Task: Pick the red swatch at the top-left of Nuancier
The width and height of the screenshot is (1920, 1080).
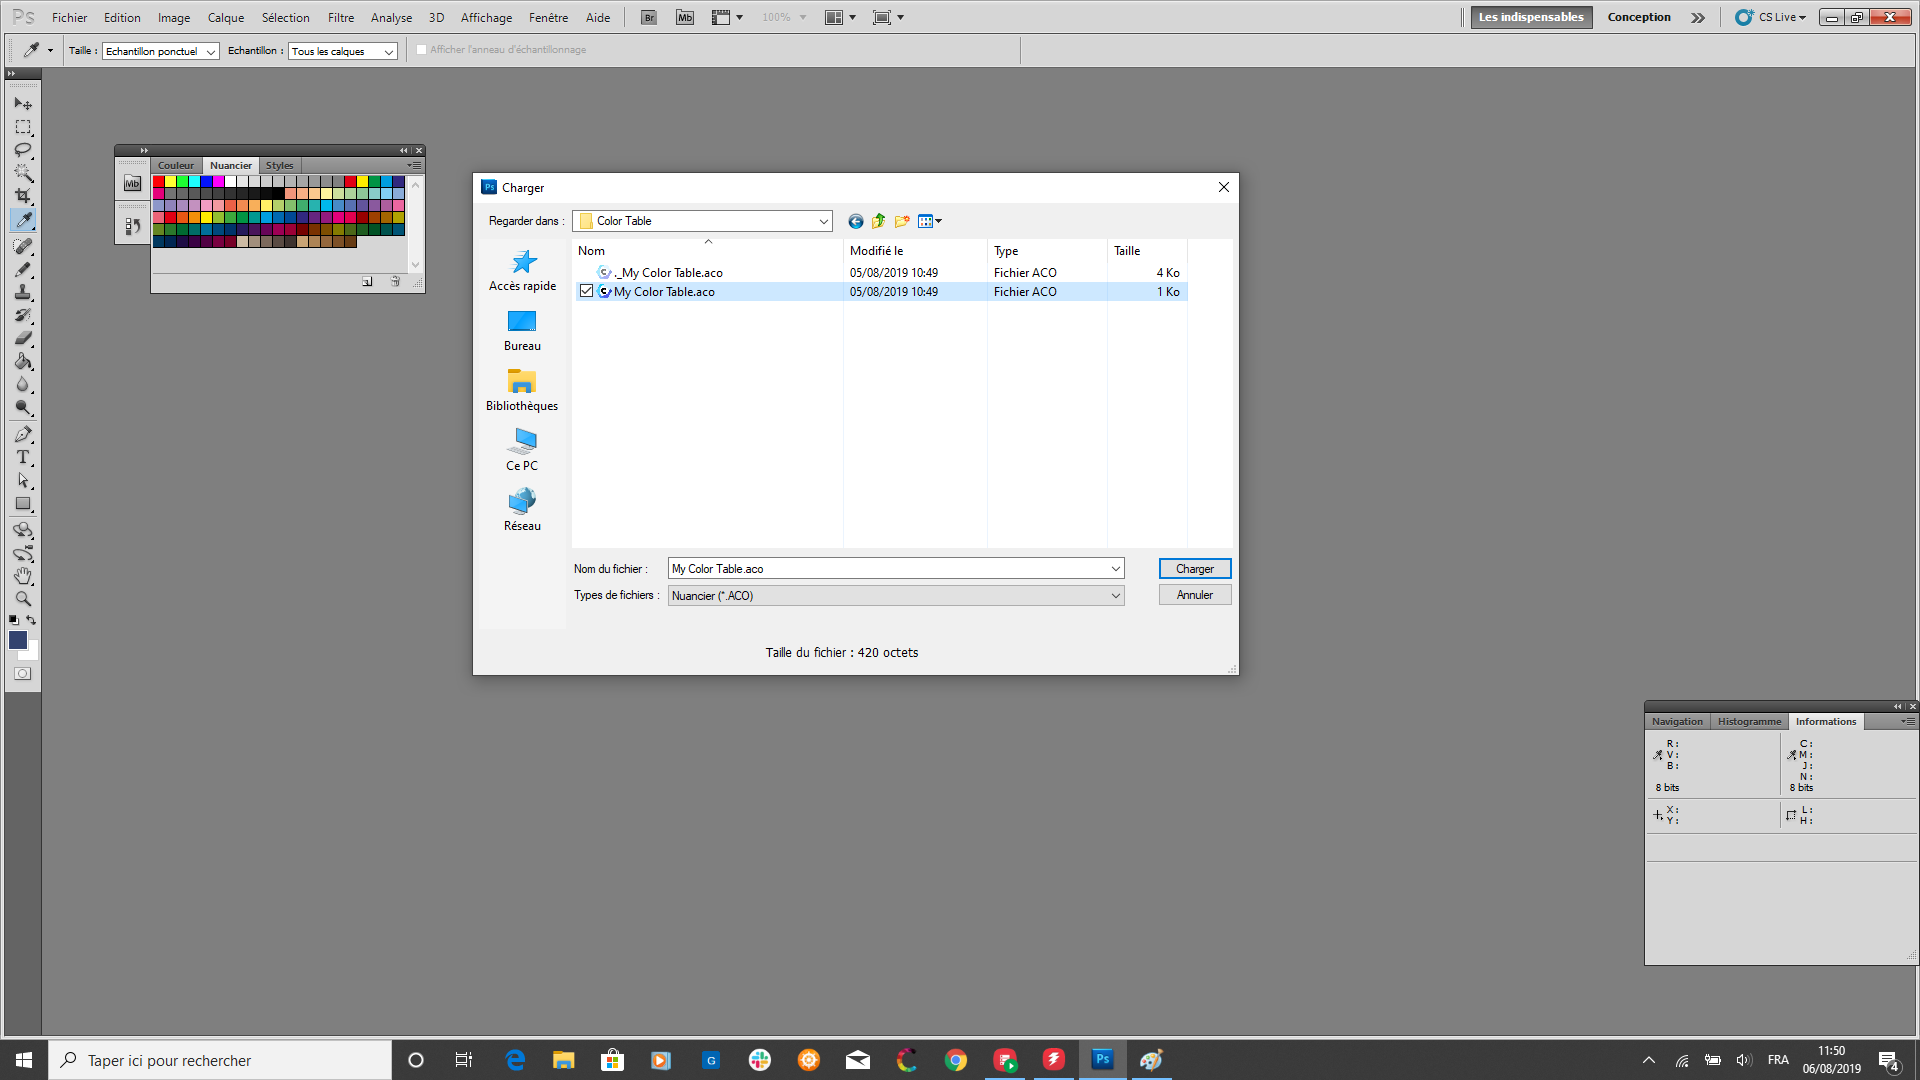Action: tap(159, 181)
